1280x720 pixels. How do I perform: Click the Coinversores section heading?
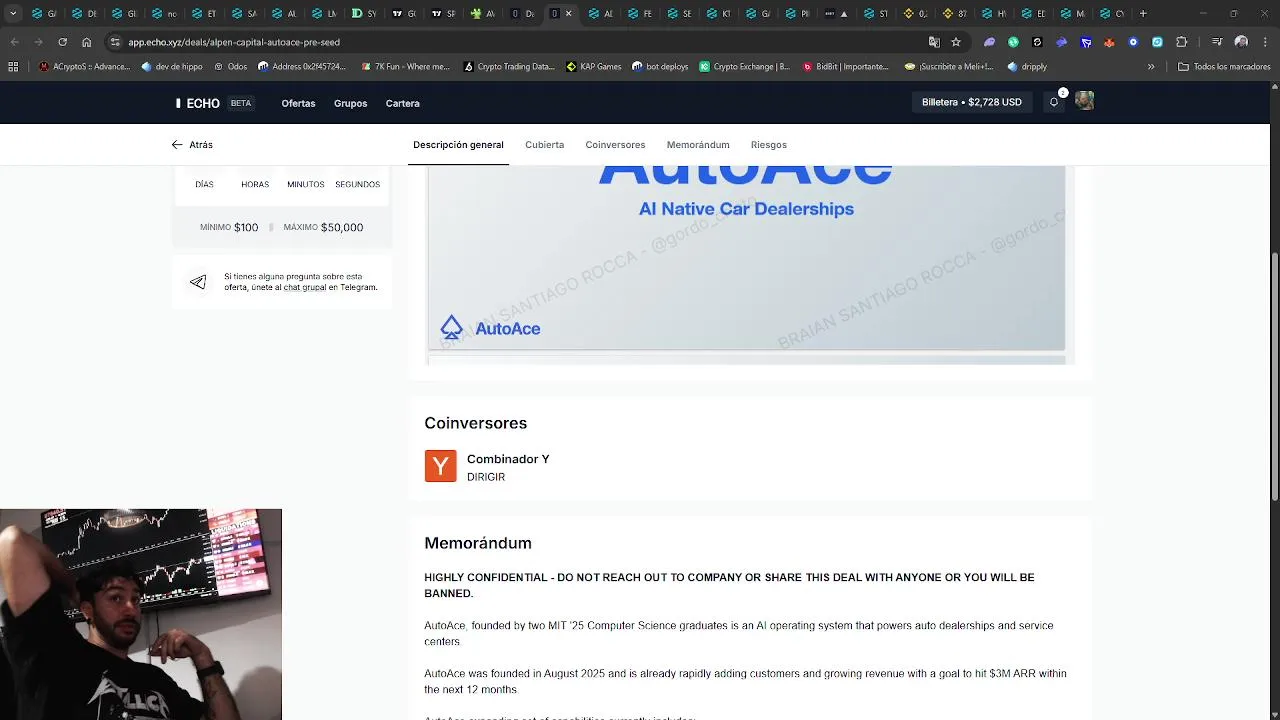tap(475, 423)
